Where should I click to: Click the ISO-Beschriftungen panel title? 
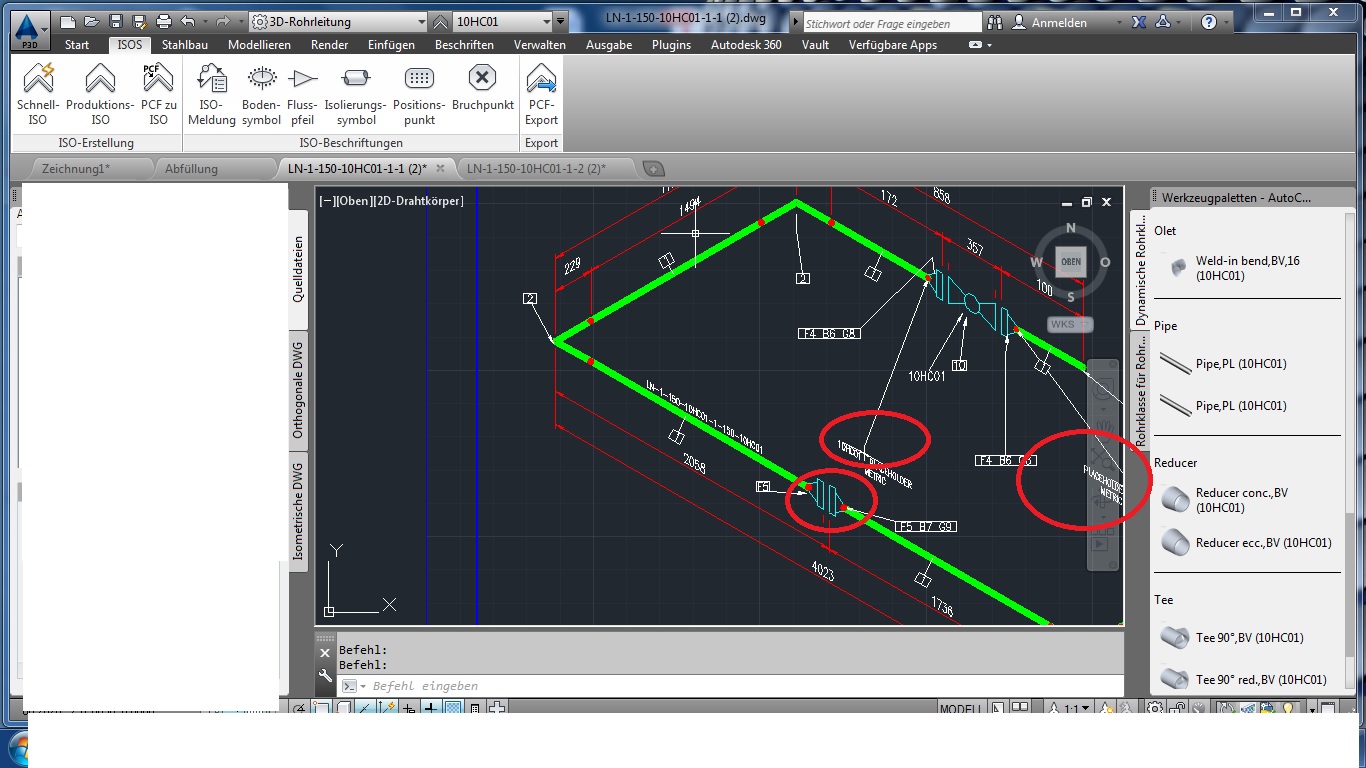351,143
